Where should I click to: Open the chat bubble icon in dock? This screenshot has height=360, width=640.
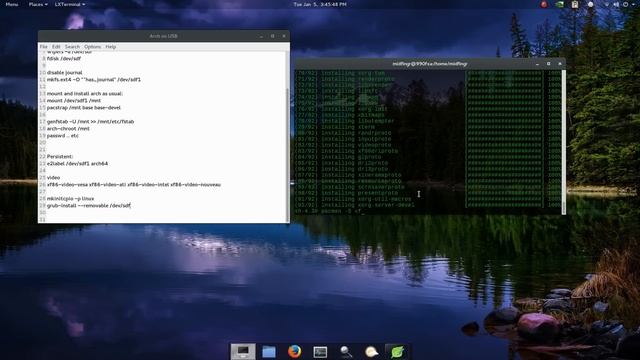371,351
